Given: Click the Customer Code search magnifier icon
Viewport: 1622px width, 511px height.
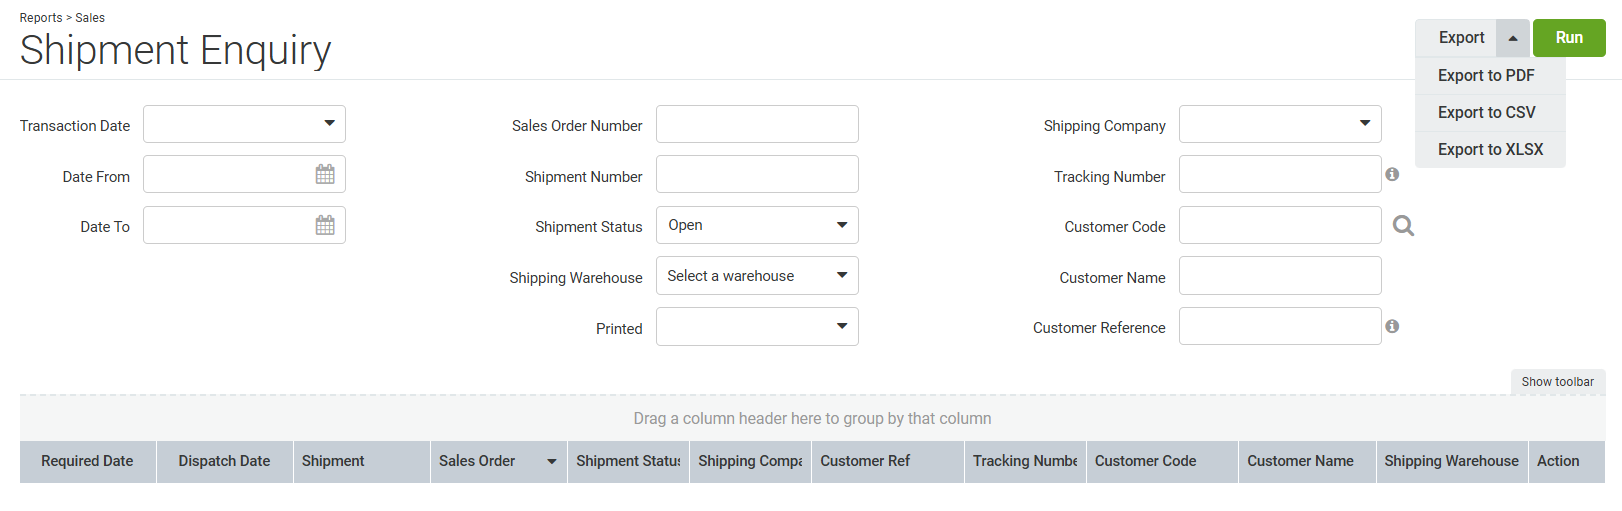Looking at the screenshot, I should tap(1404, 226).
